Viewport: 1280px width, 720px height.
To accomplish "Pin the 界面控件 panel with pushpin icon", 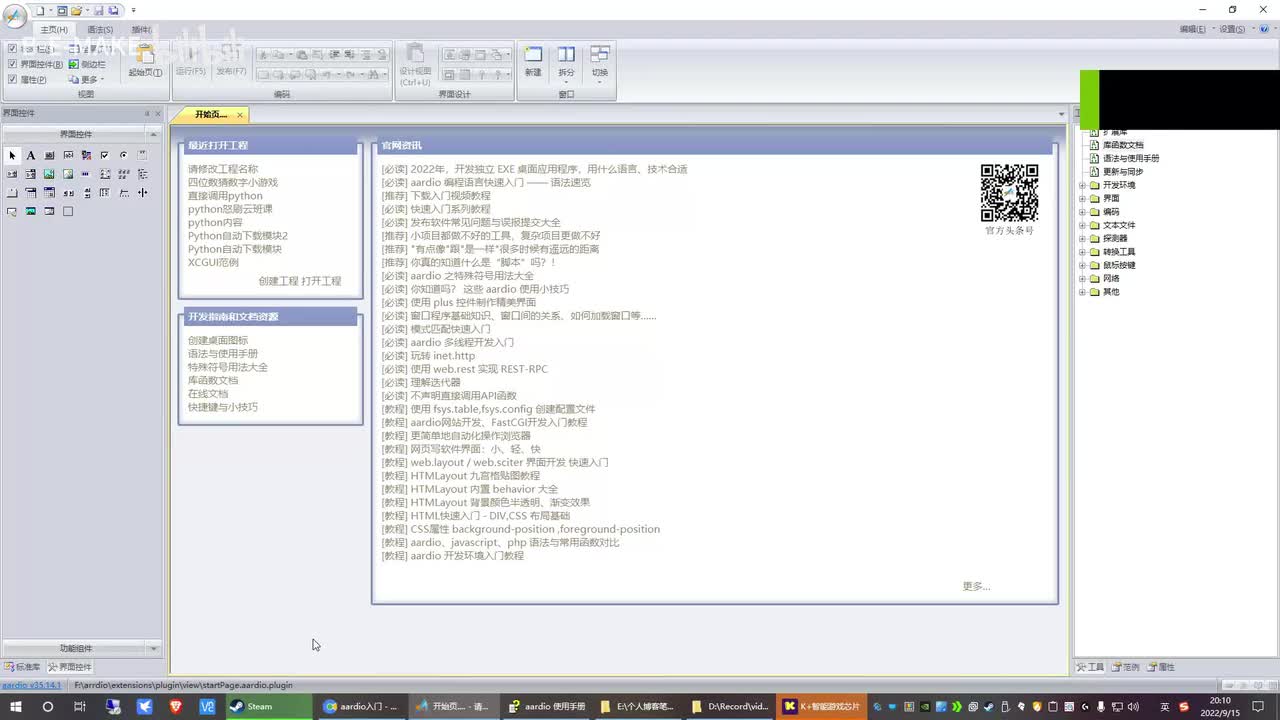I will pyautogui.click(x=147, y=113).
